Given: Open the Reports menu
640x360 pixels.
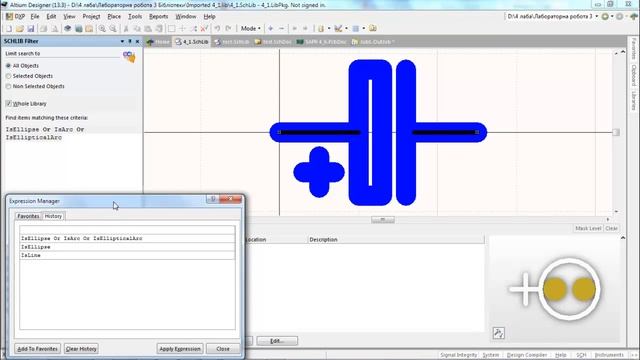Looking at the screenshot, I should (x=158, y=16).
